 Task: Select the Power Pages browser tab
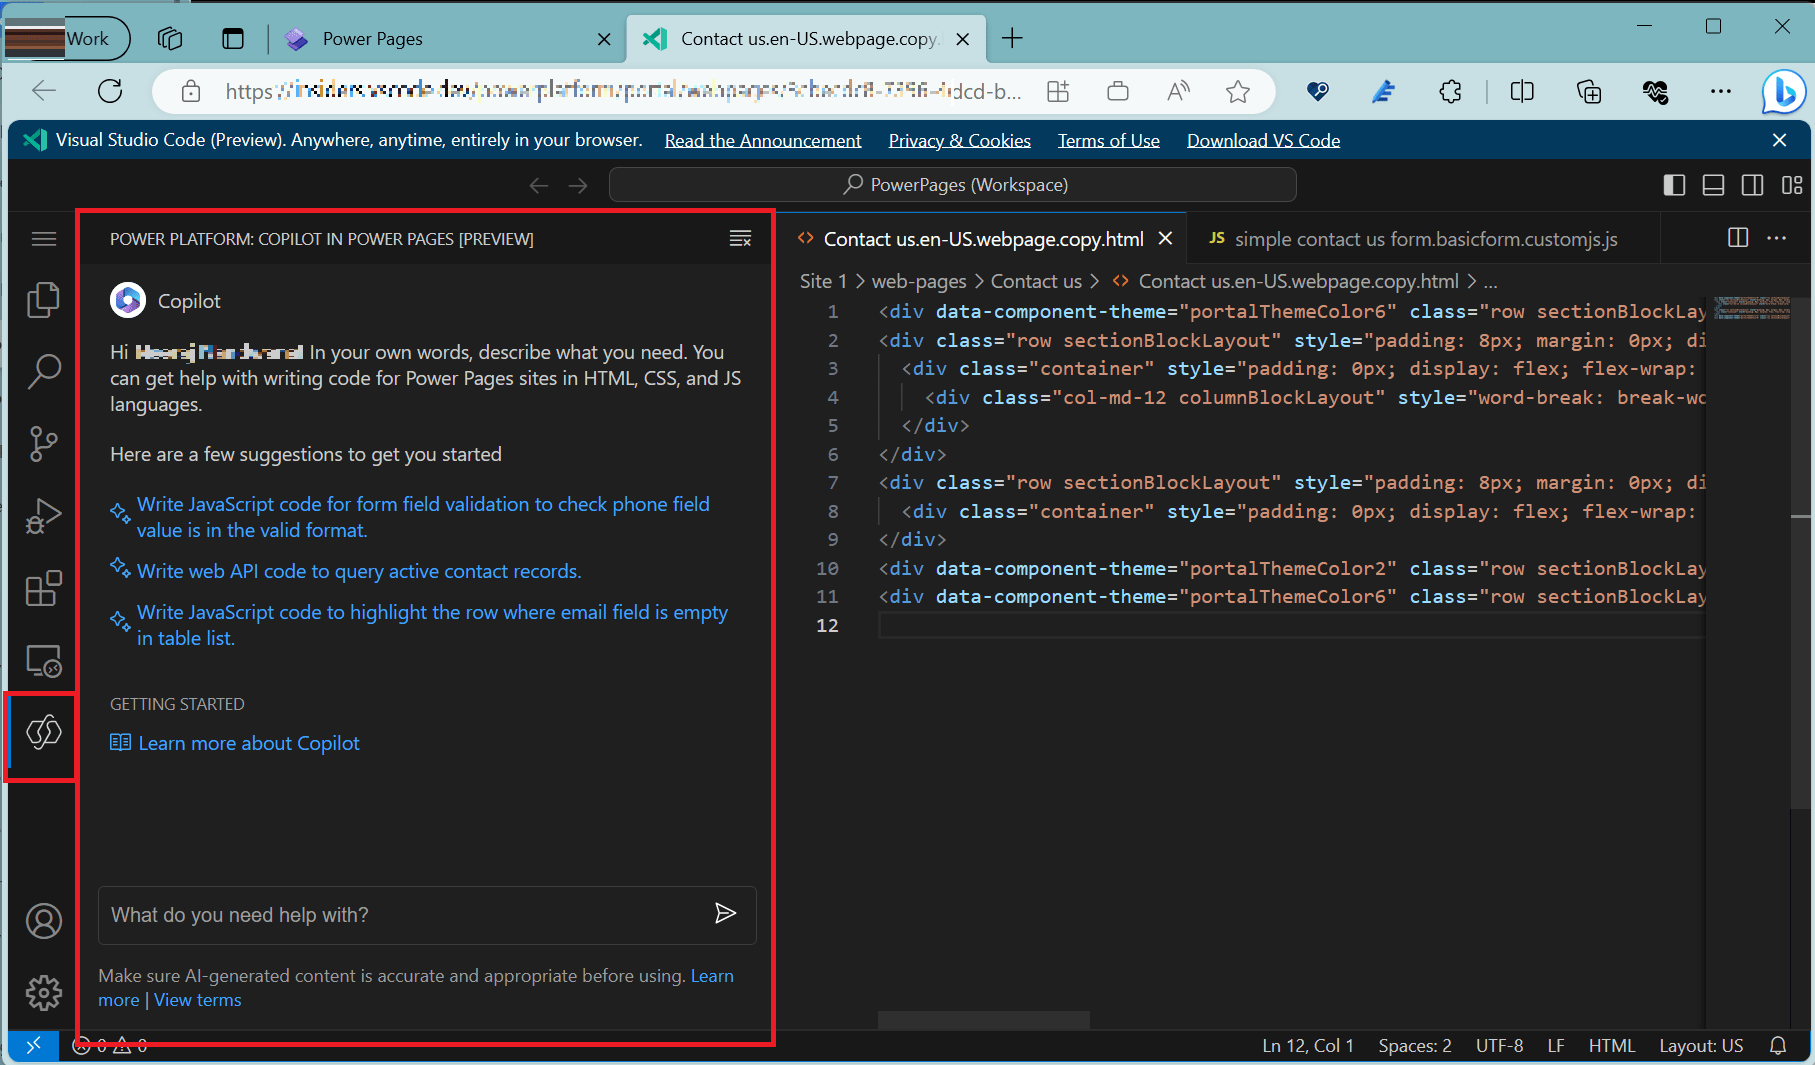(370, 38)
